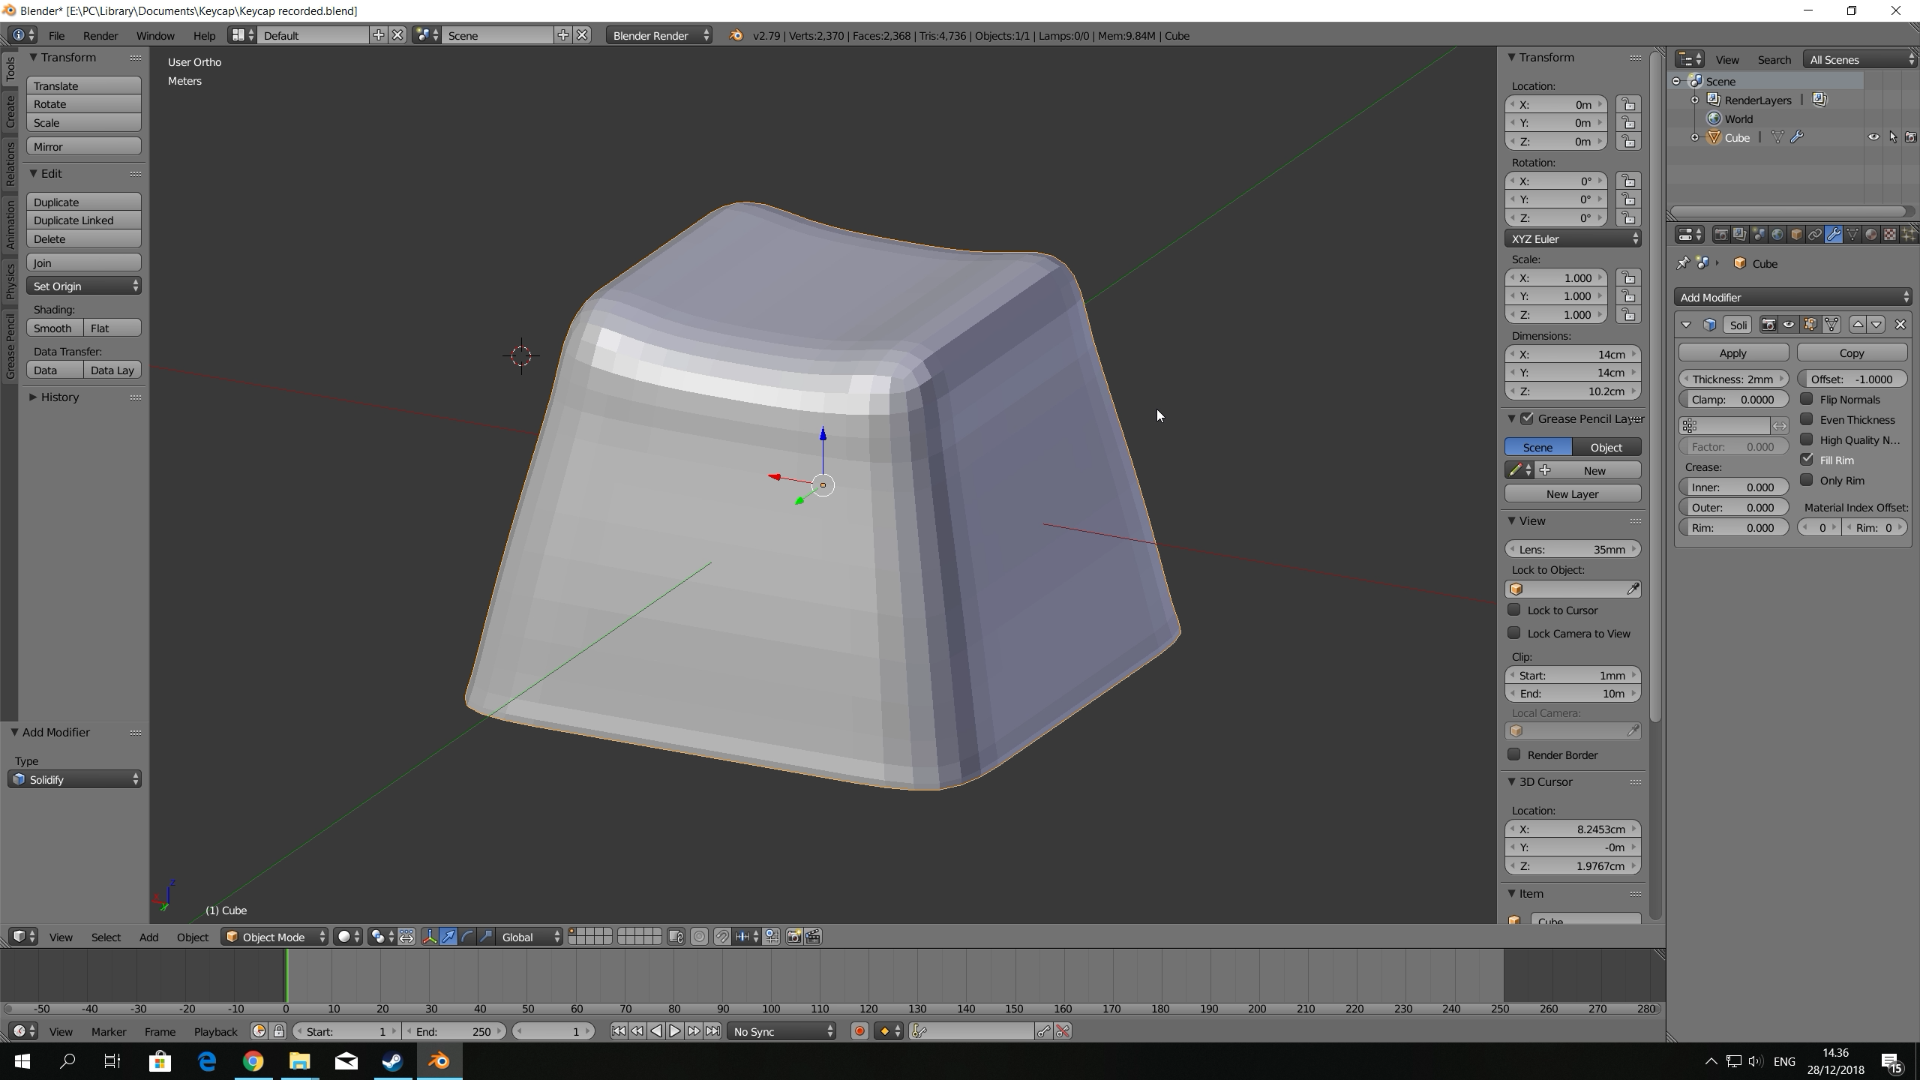Switch to the Create tool shelf tab
Viewport: 1920px width, 1080px height.
[10, 112]
